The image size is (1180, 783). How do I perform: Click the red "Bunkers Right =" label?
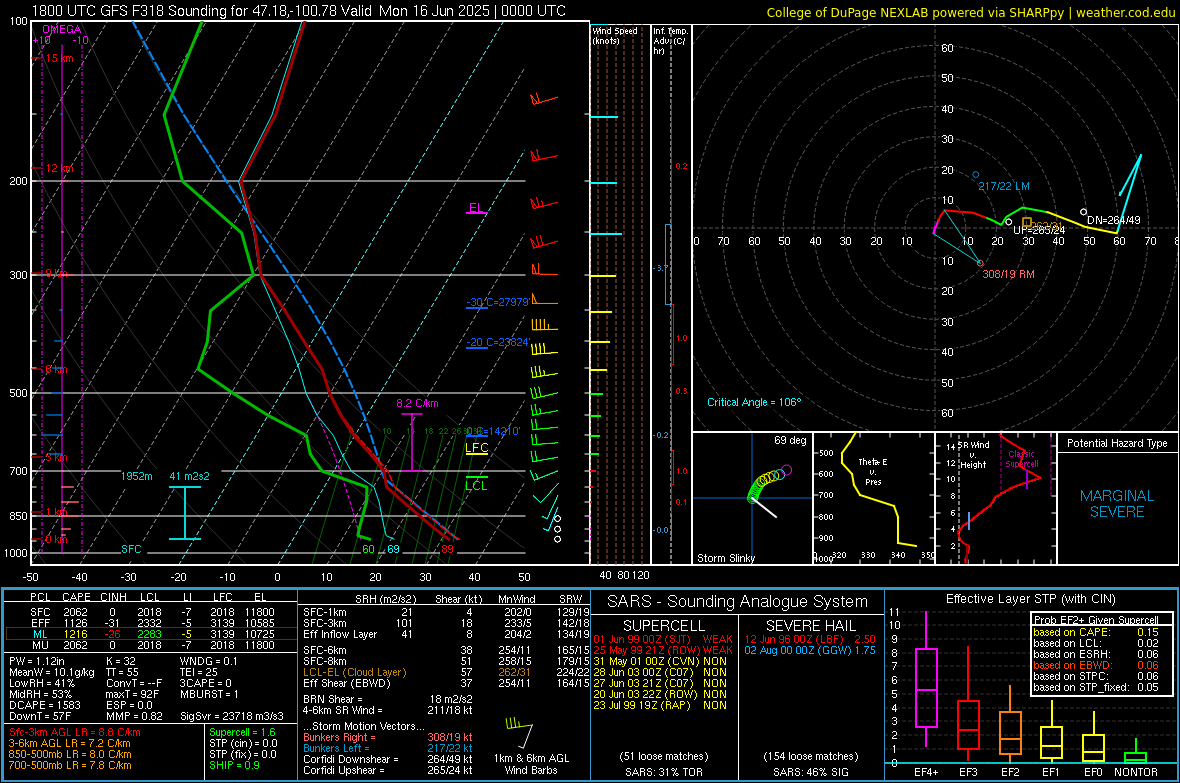coord(339,737)
